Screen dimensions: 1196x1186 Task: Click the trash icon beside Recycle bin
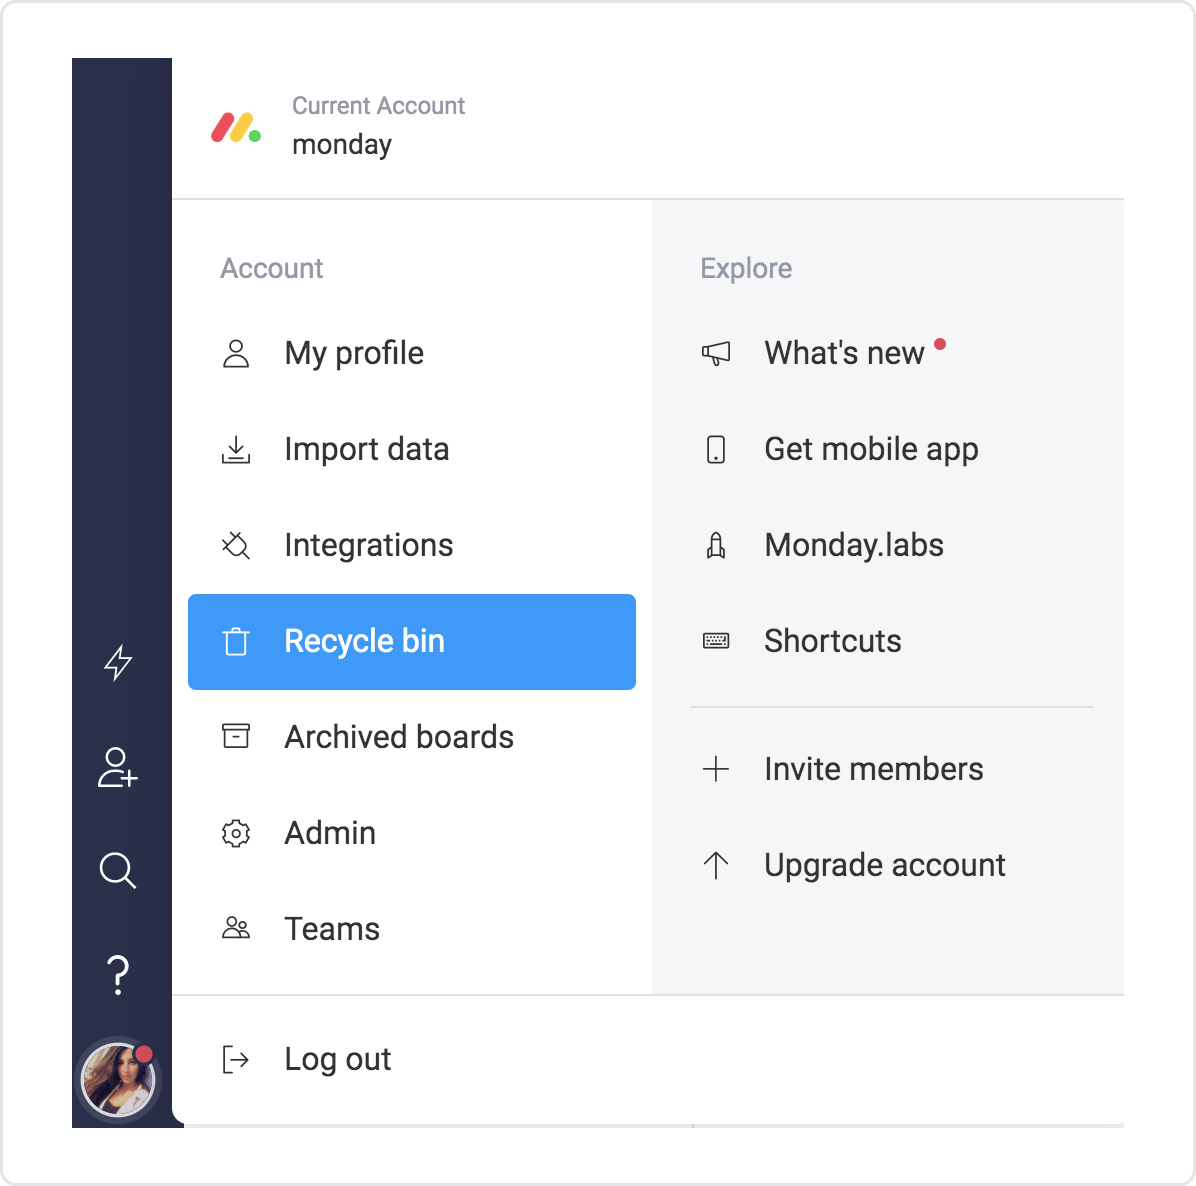click(x=236, y=641)
